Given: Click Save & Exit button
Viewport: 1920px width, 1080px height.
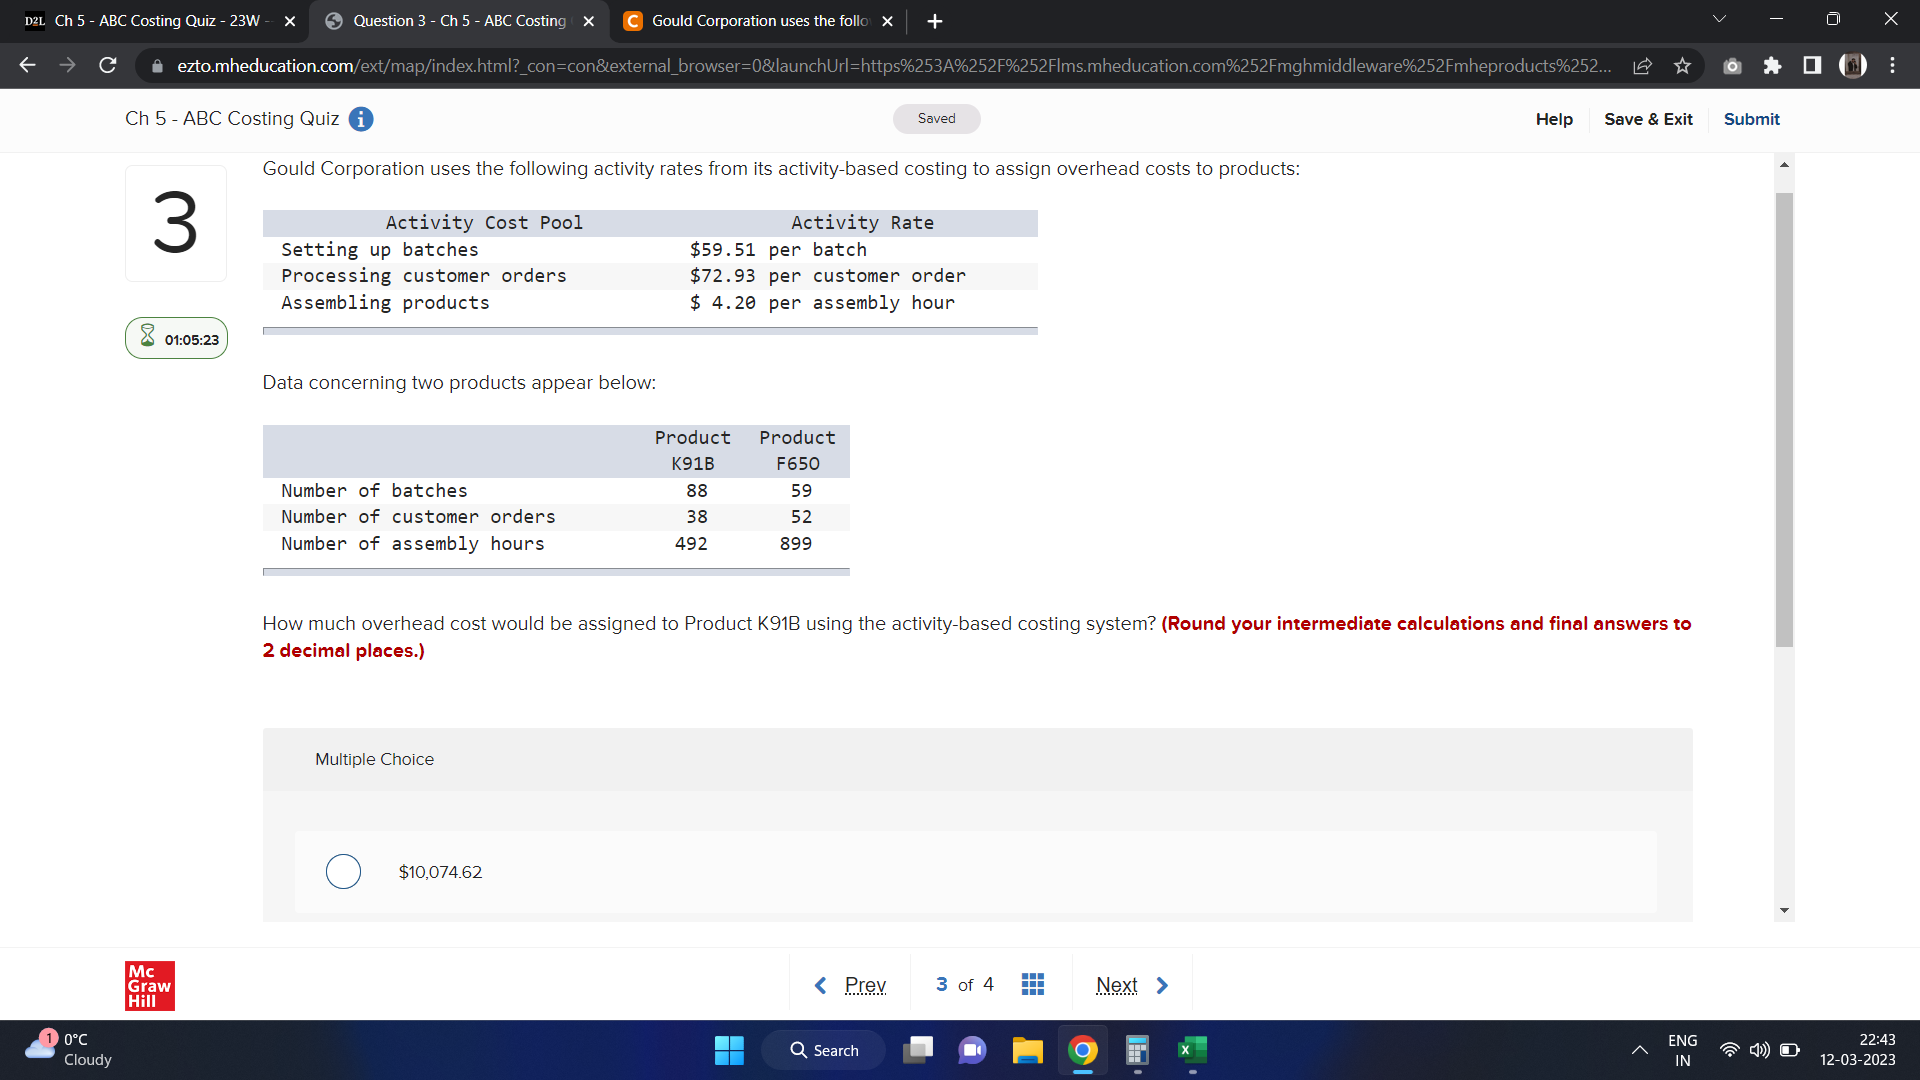Looking at the screenshot, I should pos(1648,119).
